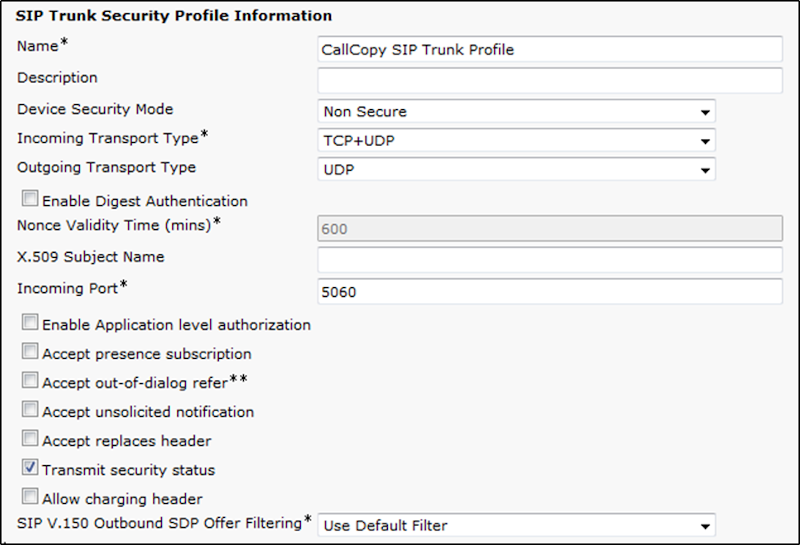Click the Nonce Validity Time field
This screenshot has width=800, height=545.
(549, 228)
